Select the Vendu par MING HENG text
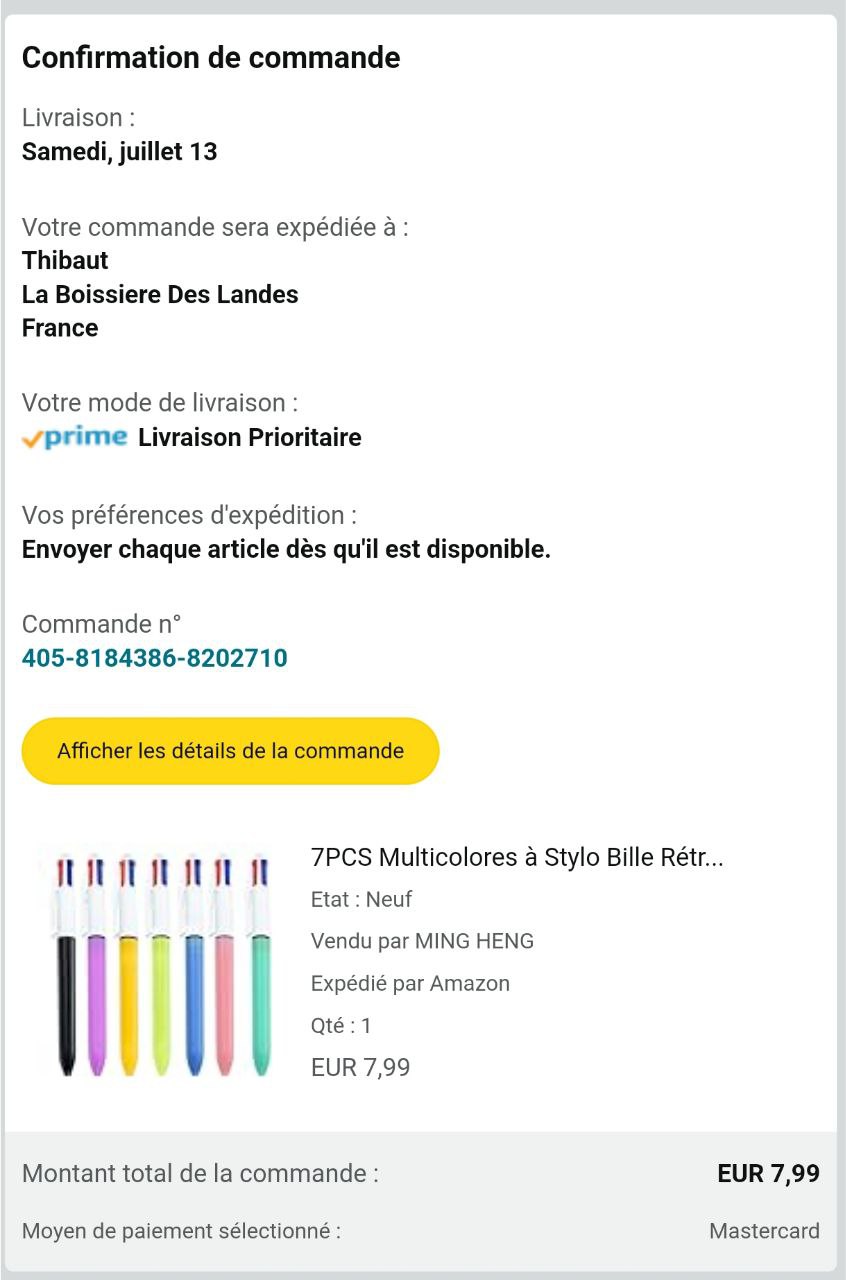The width and height of the screenshot is (846, 1280). (422, 941)
